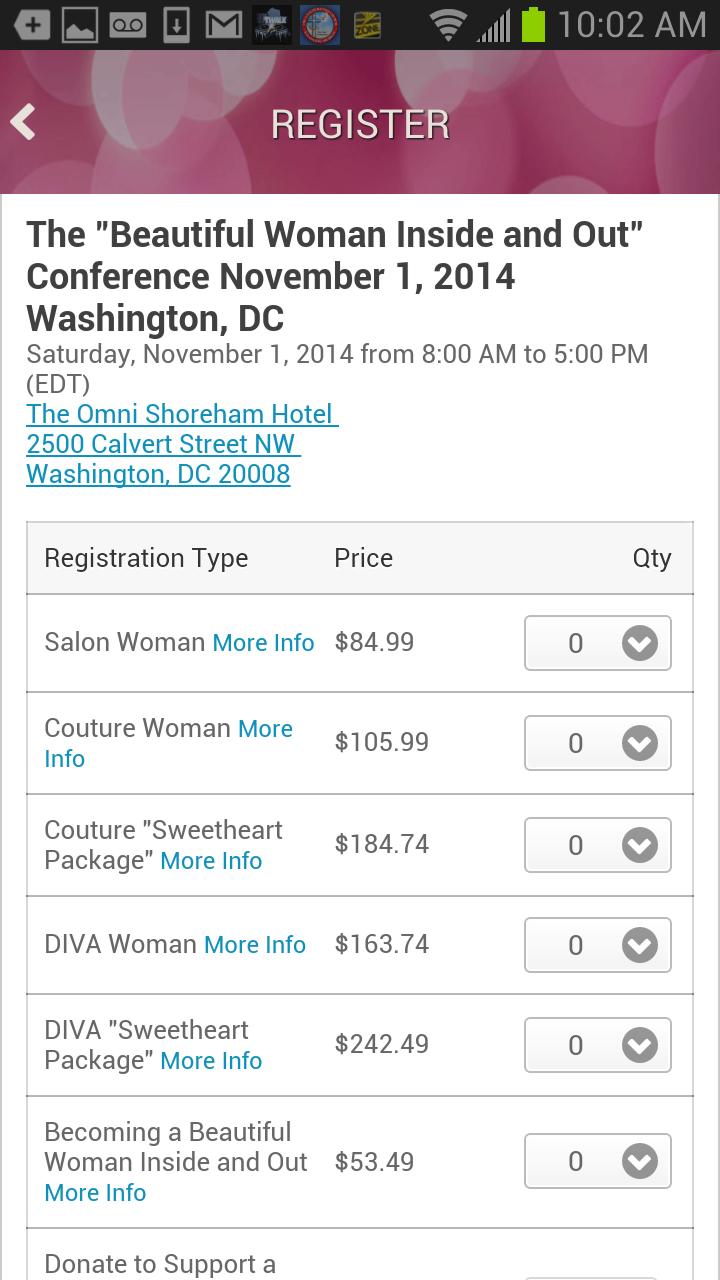Tap the plus icon in status bar
This screenshot has width=720, height=1280.
32,25
